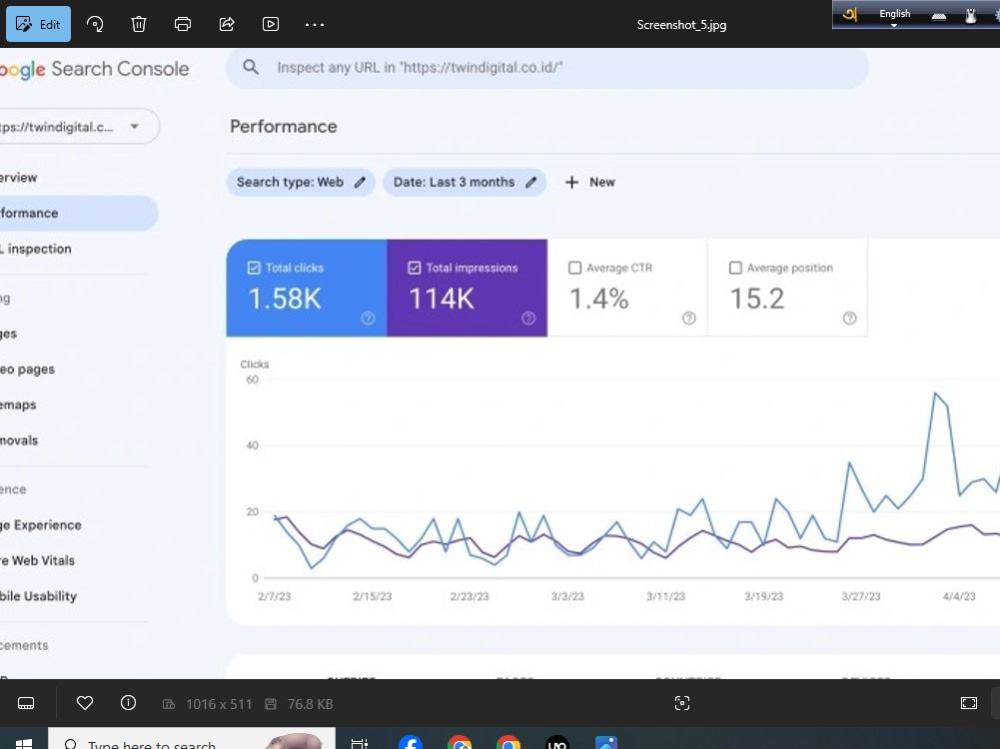This screenshot has width=1000, height=749.
Task: Click help icon on Average position card
Action: (x=849, y=318)
